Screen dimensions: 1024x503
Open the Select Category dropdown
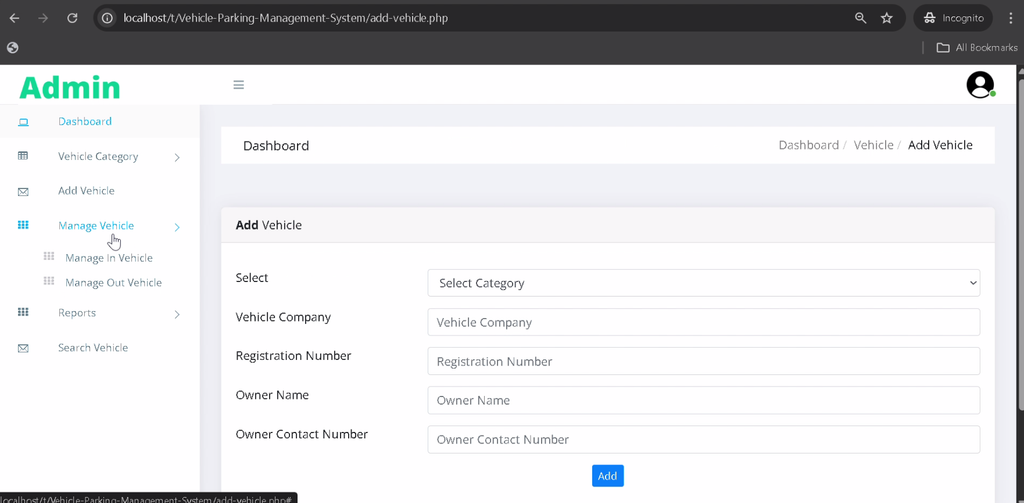click(704, 283)
